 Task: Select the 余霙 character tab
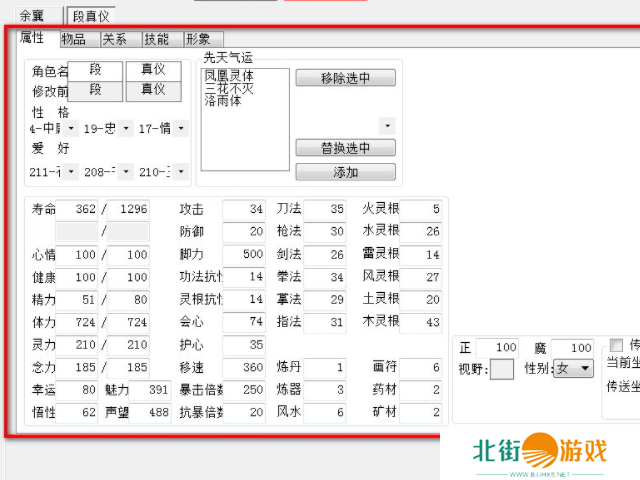pyautogui.click(x=32, y=16)
